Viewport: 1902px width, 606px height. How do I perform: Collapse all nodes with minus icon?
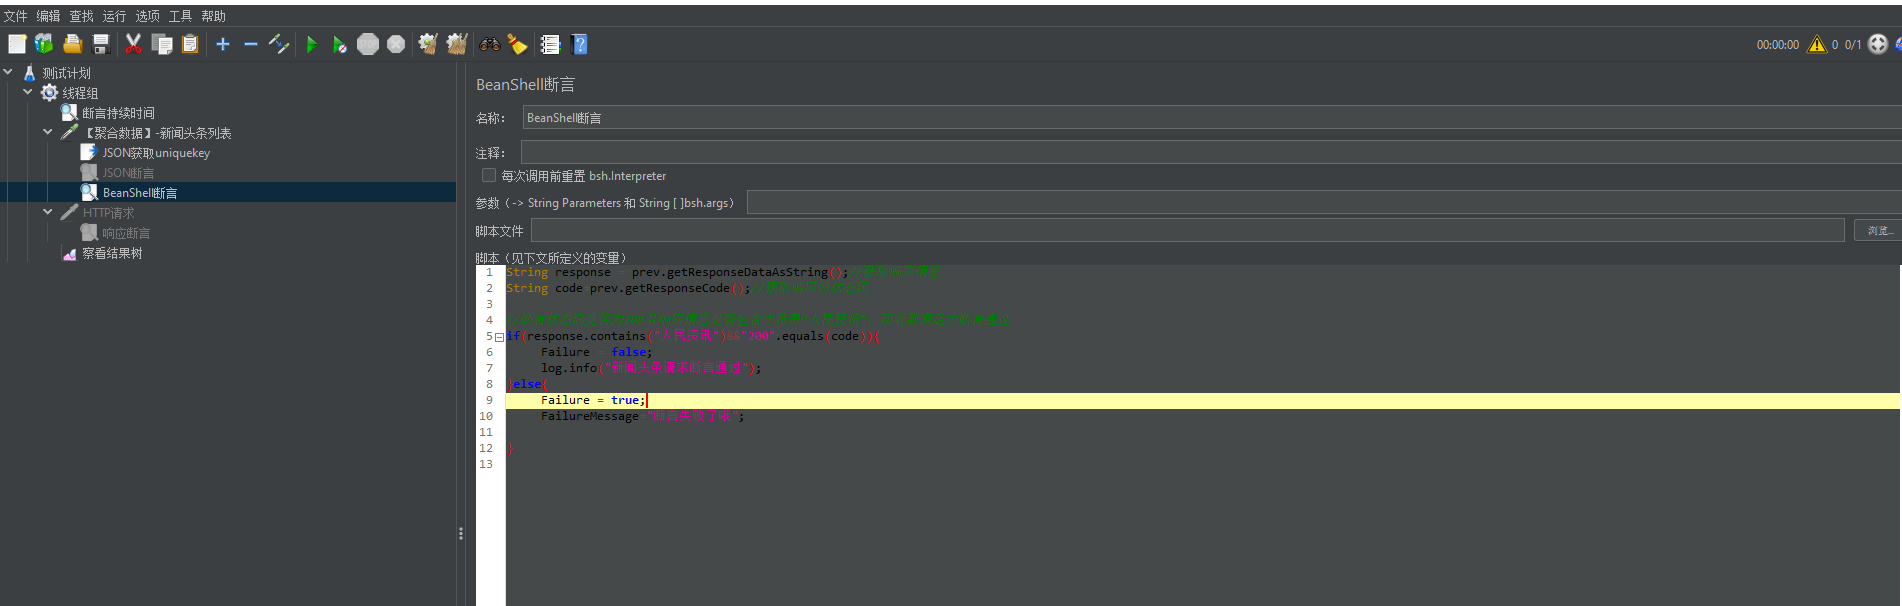pos(251,44)
